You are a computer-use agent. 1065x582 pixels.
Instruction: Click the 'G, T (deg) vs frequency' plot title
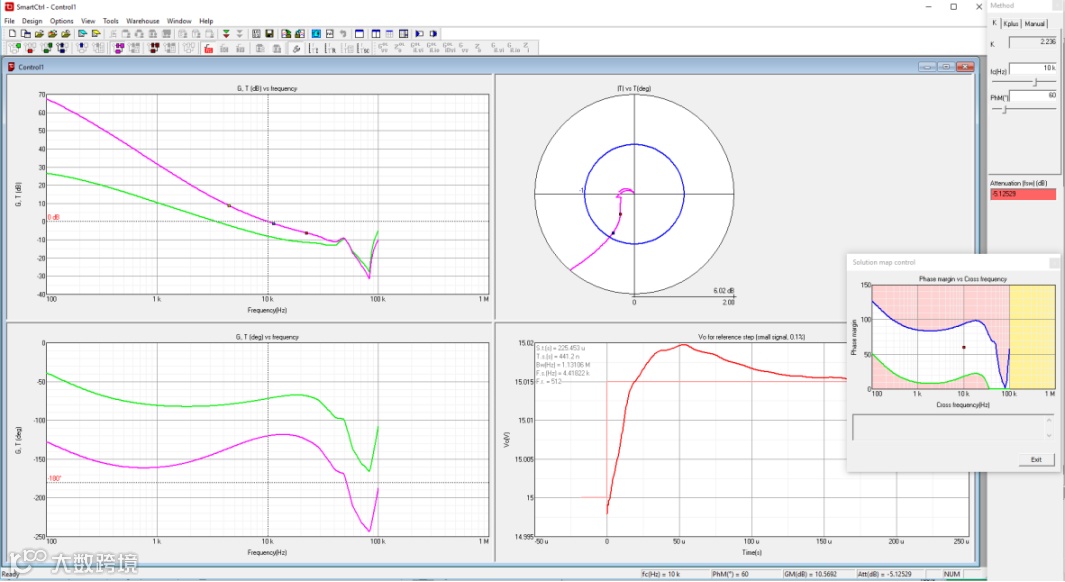tap(267, 337)
